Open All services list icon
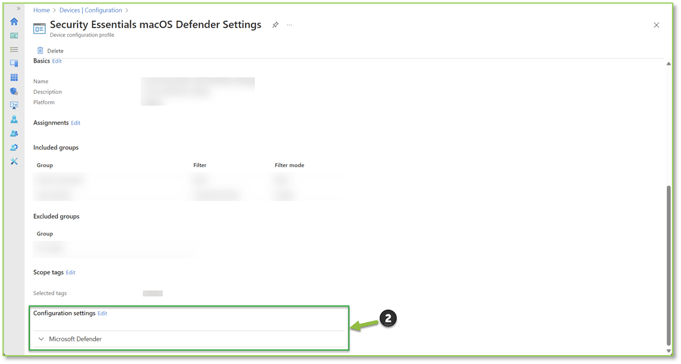 (14, 50)
